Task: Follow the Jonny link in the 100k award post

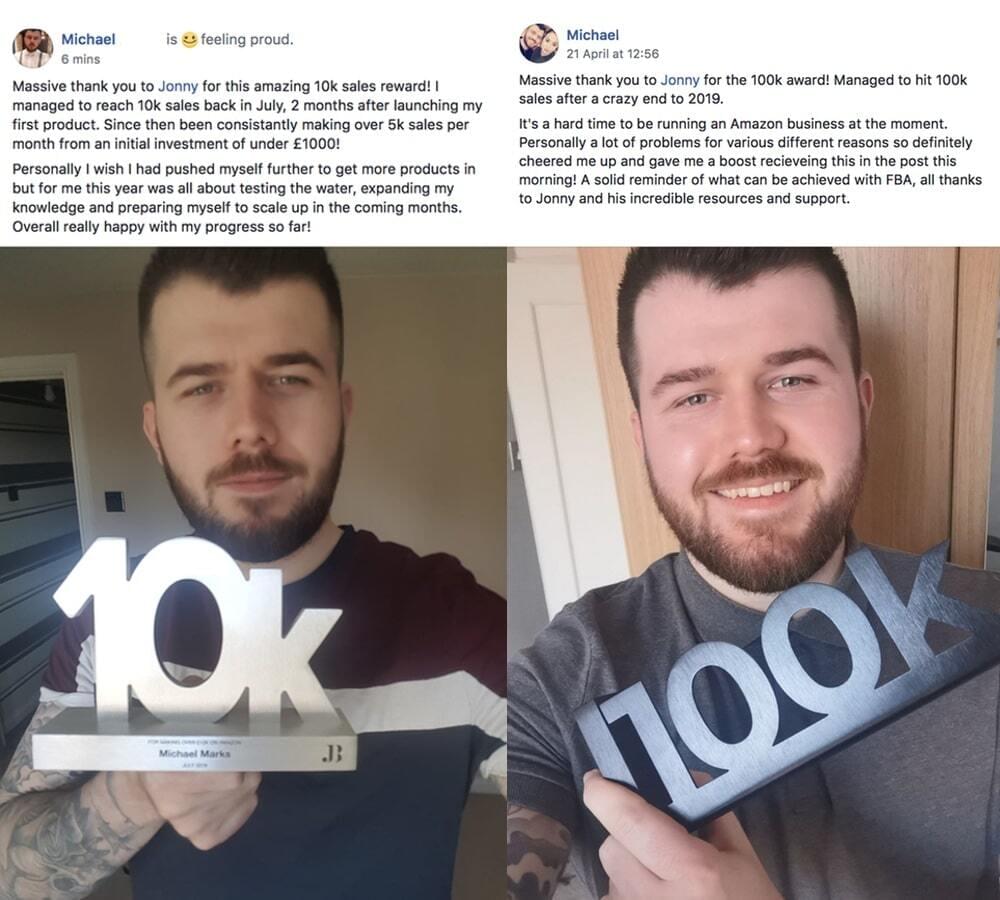Action: (x=680, y=80)
